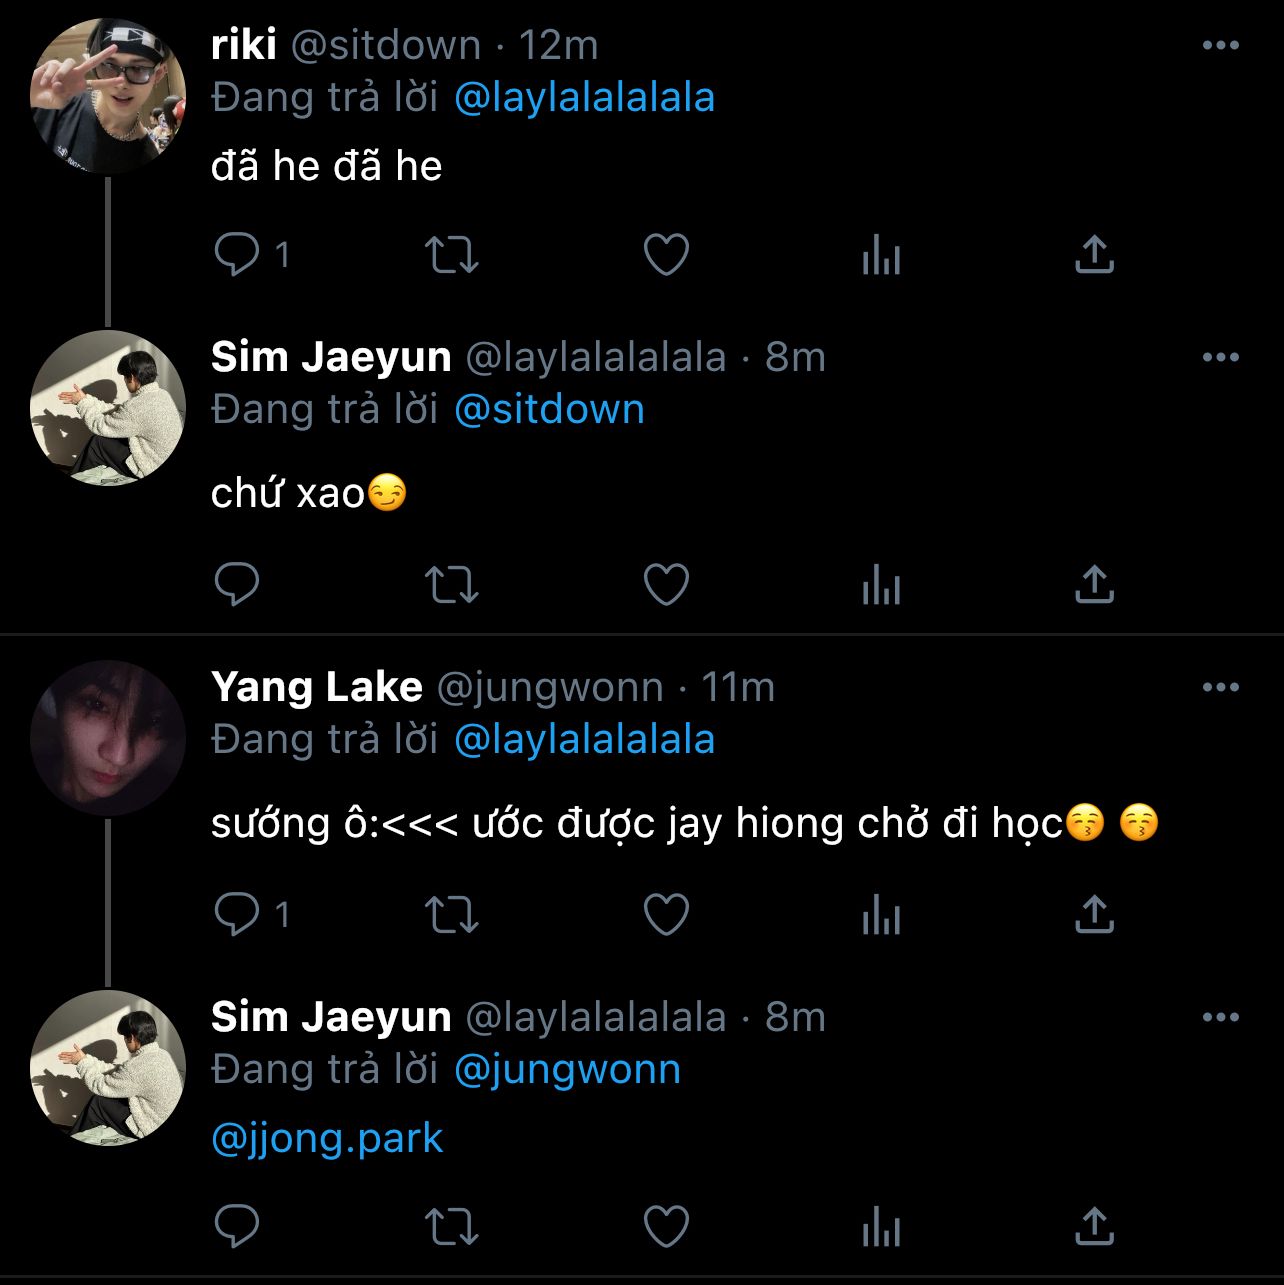Open riki's profile picture
Screen dimensions: 1284x1285
108,98
